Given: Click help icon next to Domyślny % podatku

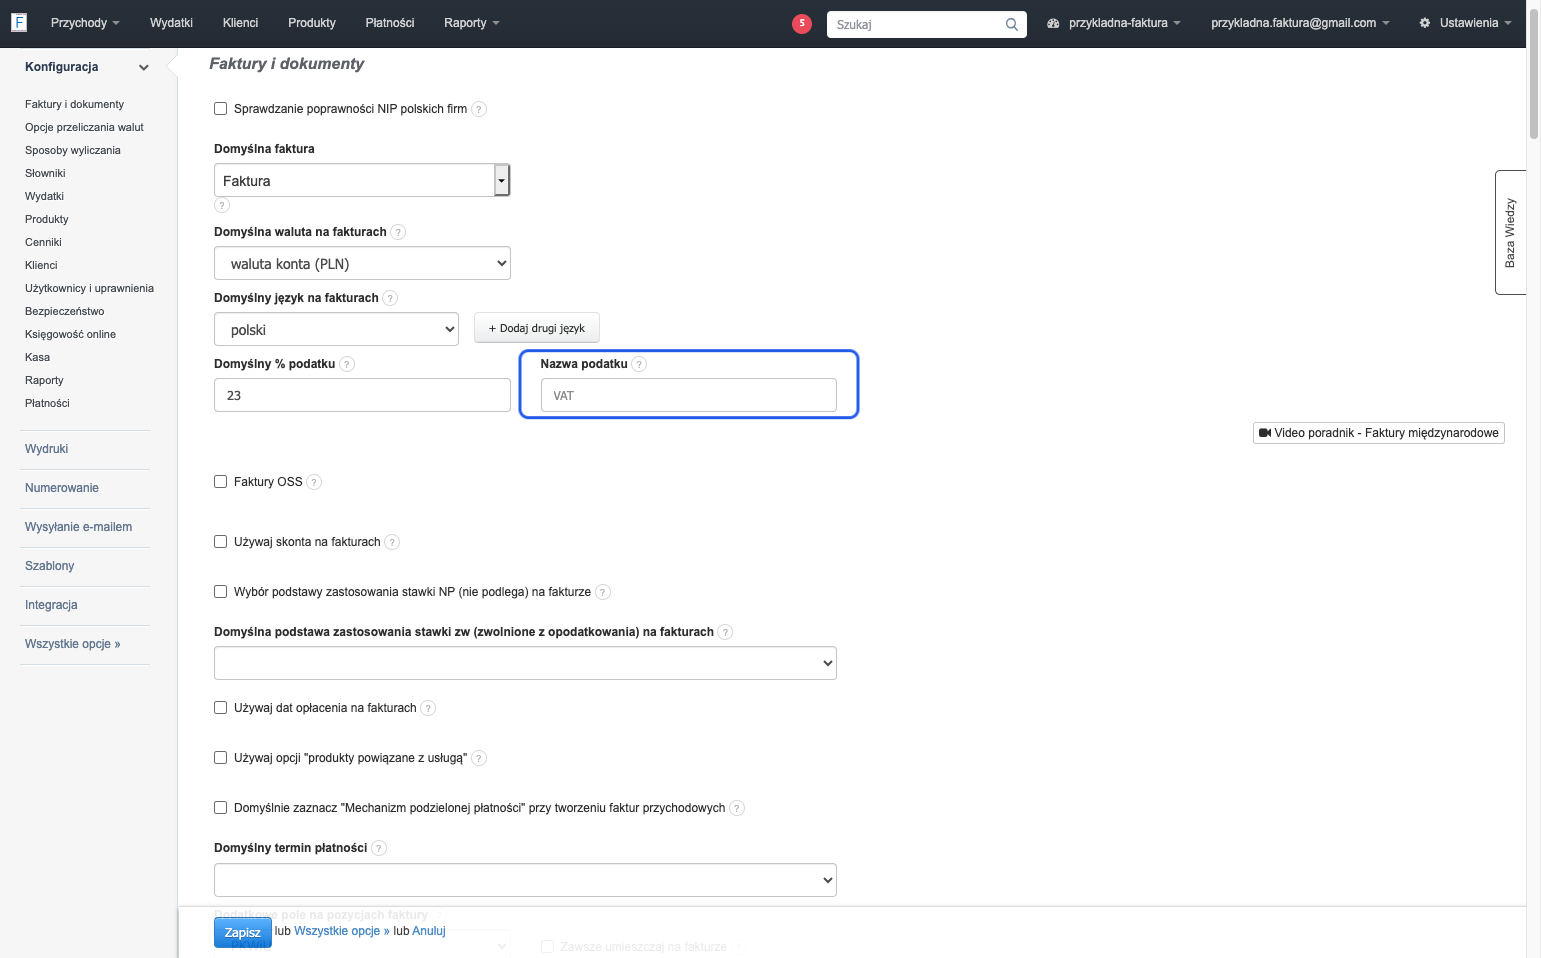Looking at the screenshot, I should click(347, 364).
